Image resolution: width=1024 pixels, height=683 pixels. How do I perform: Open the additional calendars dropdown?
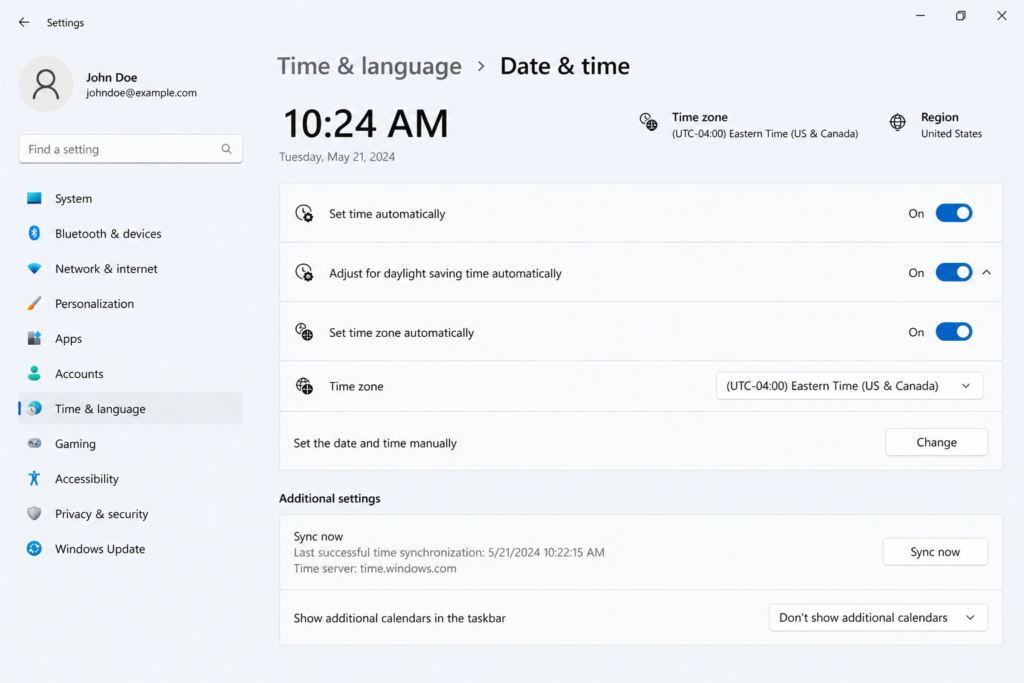[878, 618]
